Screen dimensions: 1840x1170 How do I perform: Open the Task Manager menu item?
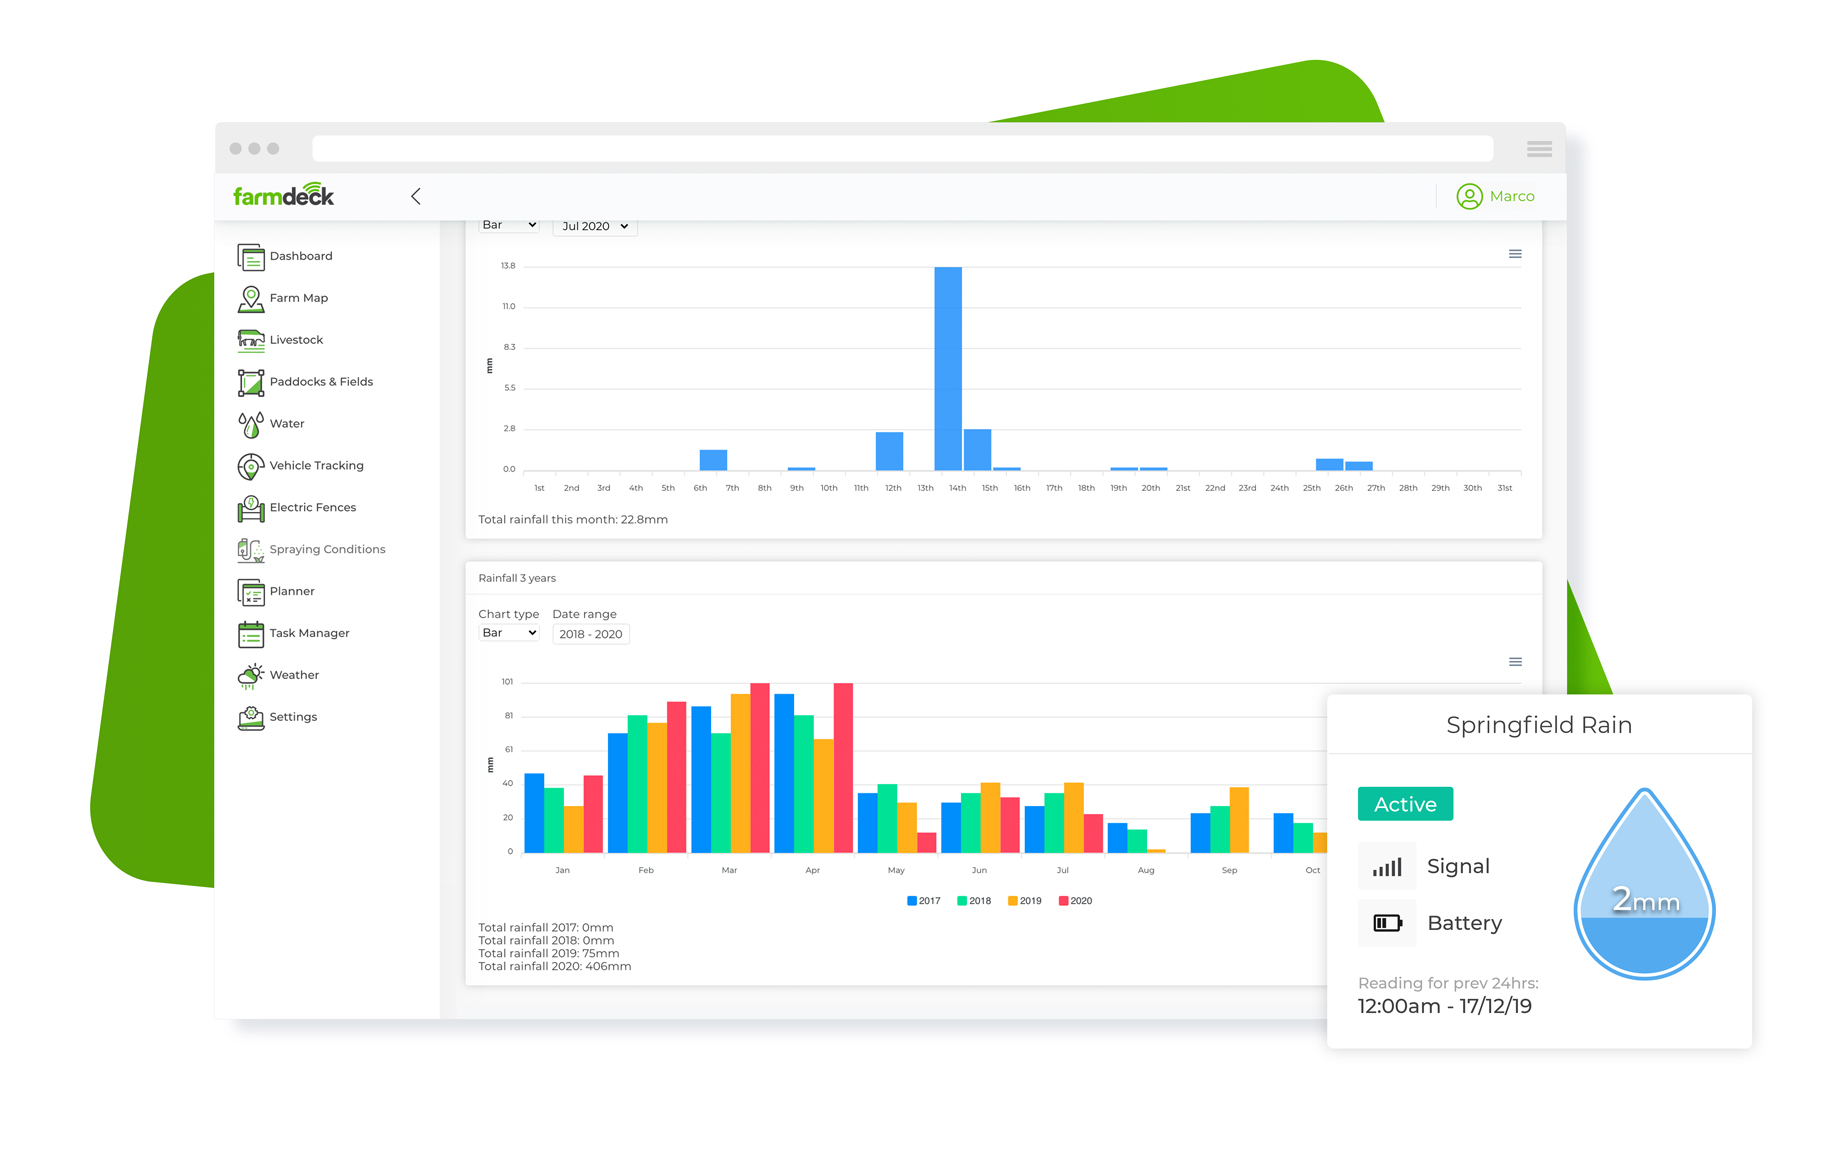(309, 634)
